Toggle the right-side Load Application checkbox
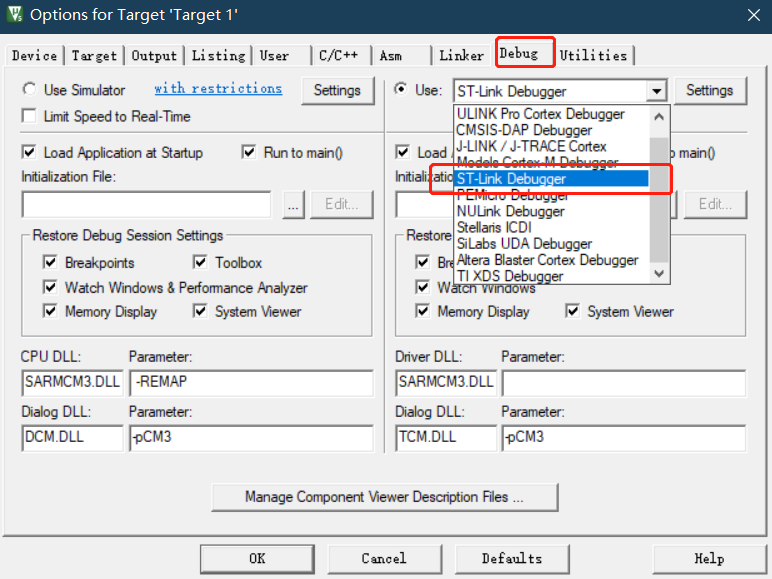 (403, 152)
